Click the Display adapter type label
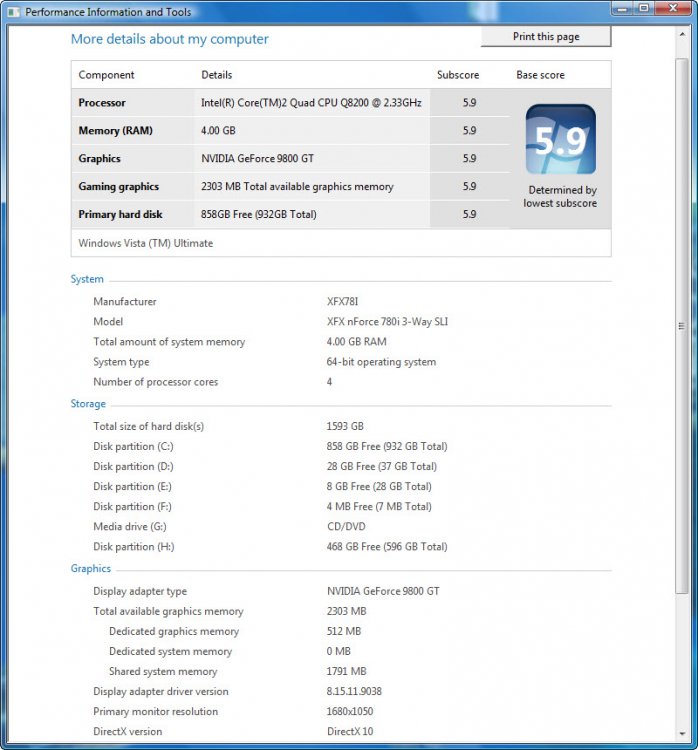Image resolution: width=698 pixels, height=750 pixels. [140, 591]
